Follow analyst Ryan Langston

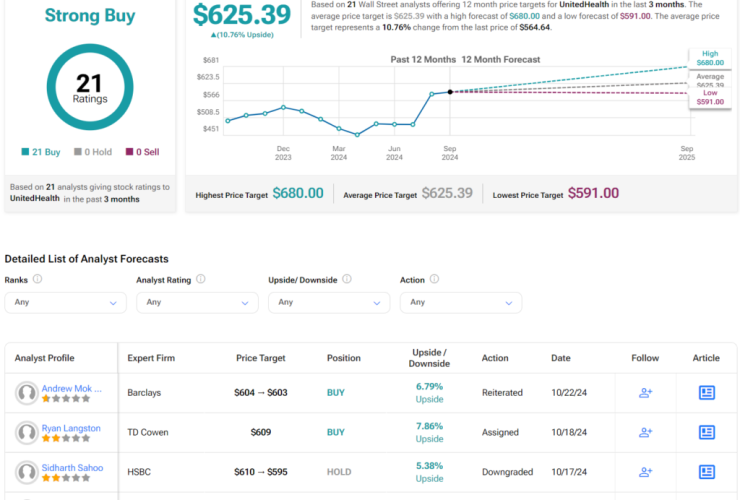coord(645,432)
